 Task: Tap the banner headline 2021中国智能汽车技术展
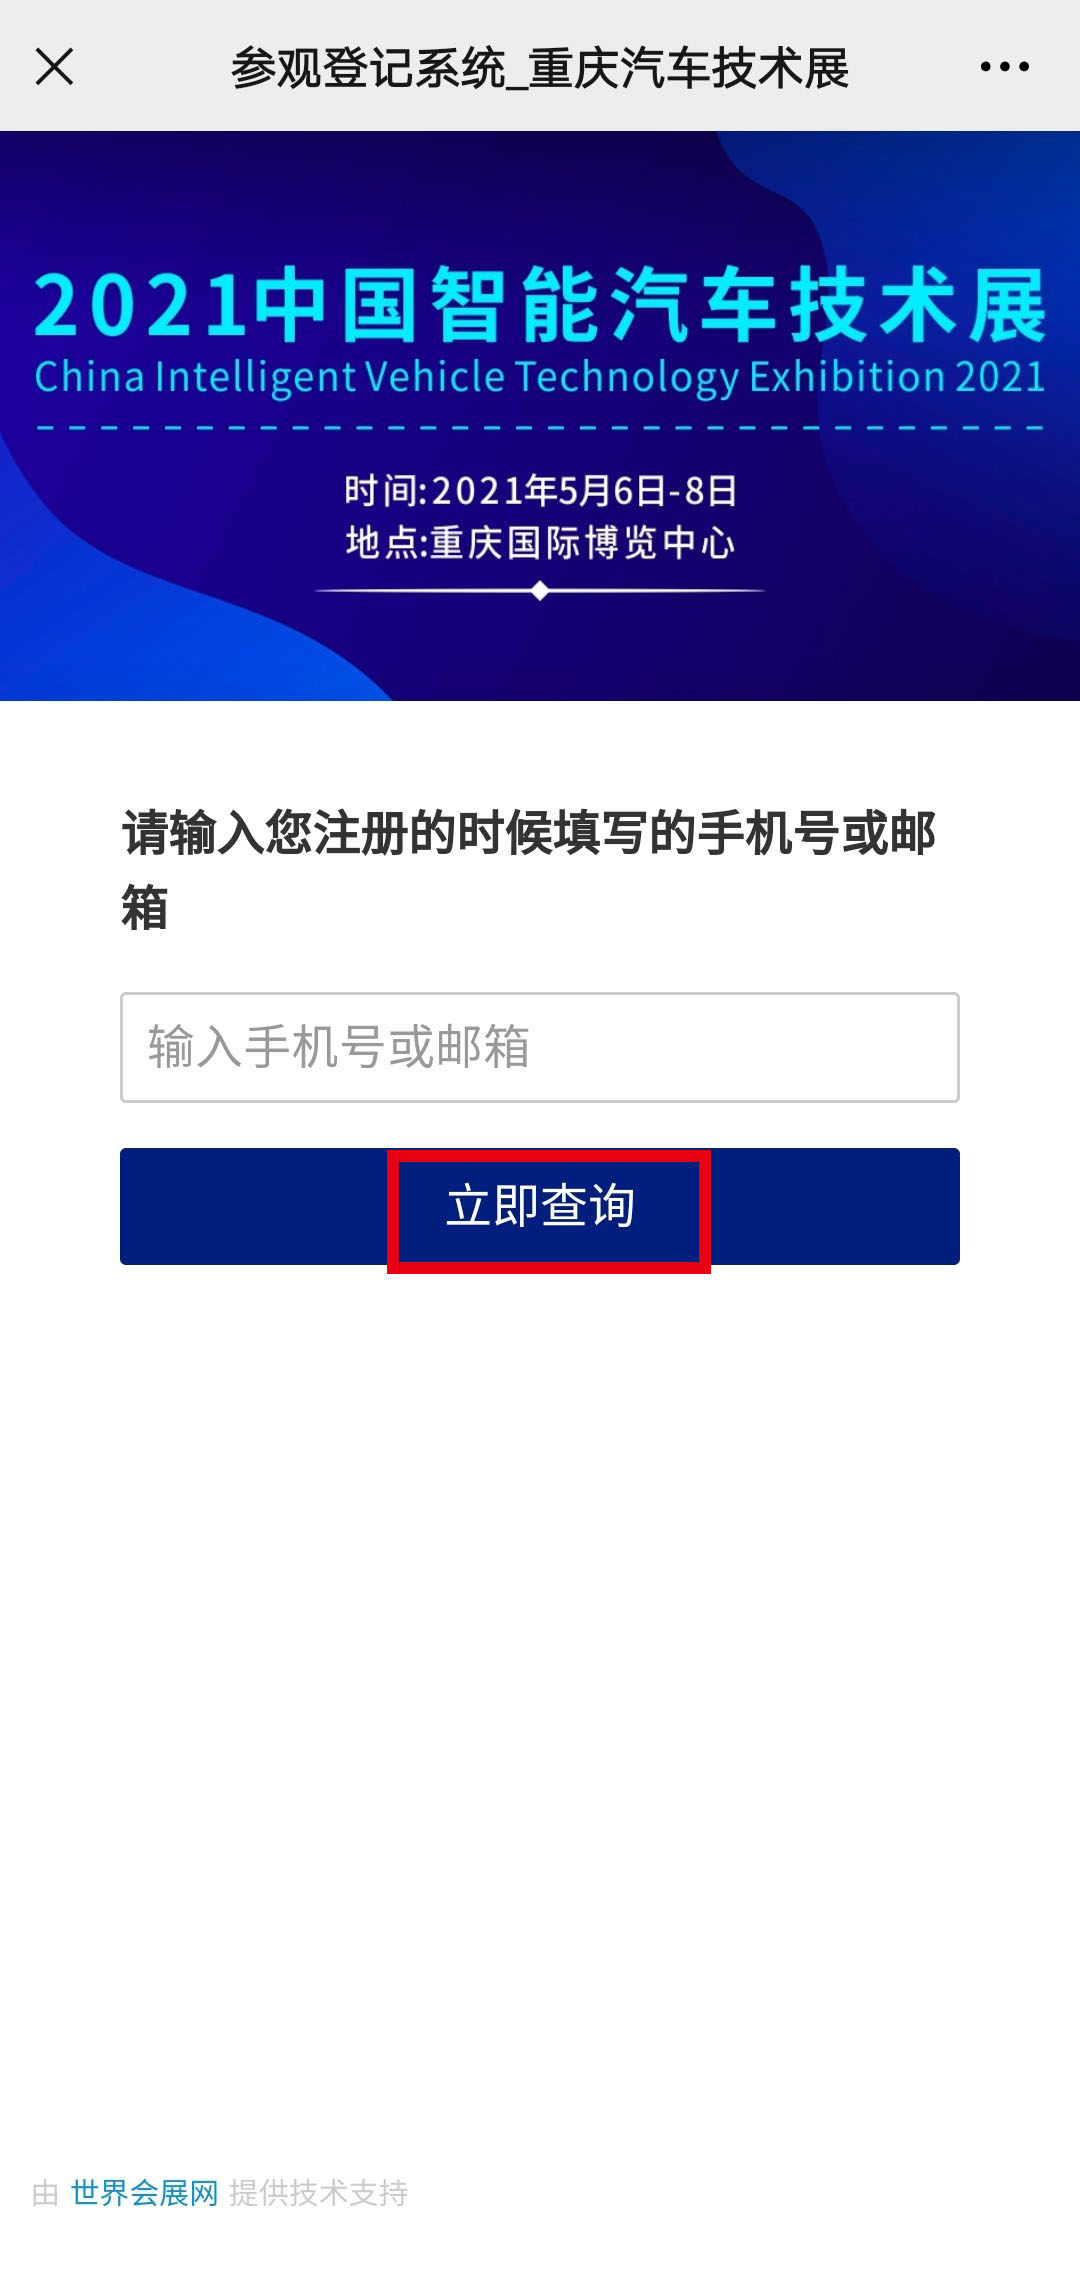[540, 304]
